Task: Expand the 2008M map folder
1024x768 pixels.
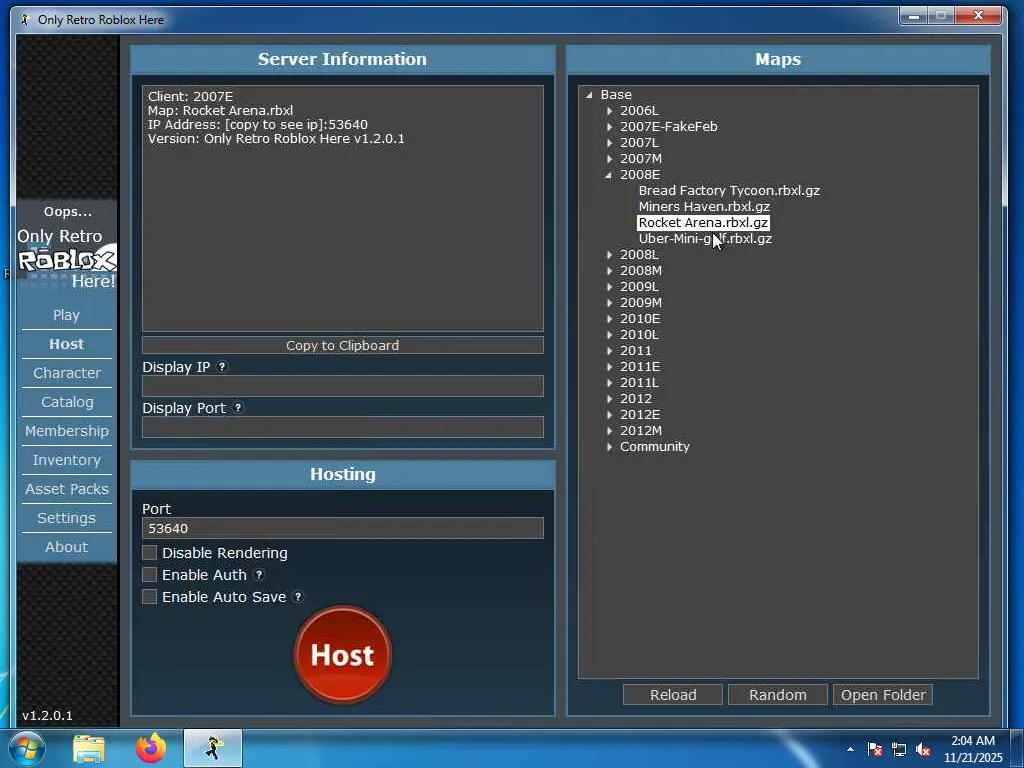Action: coord(609,271)
